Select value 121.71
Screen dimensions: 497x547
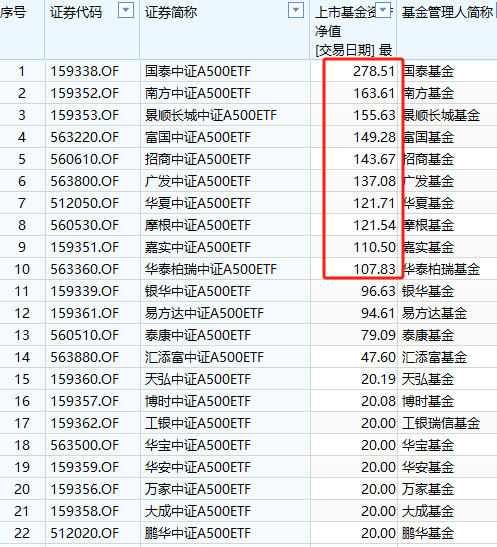click(374, 203)
